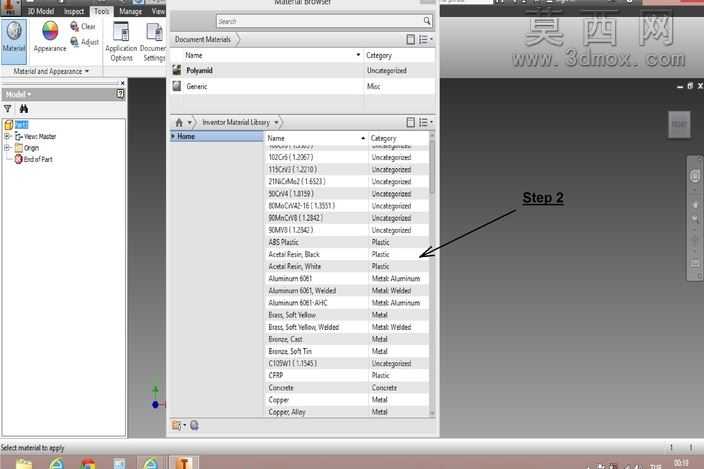Open Document Materials list view options
Image resolution: width=704 pixels, height=469 pixels.
425,39
